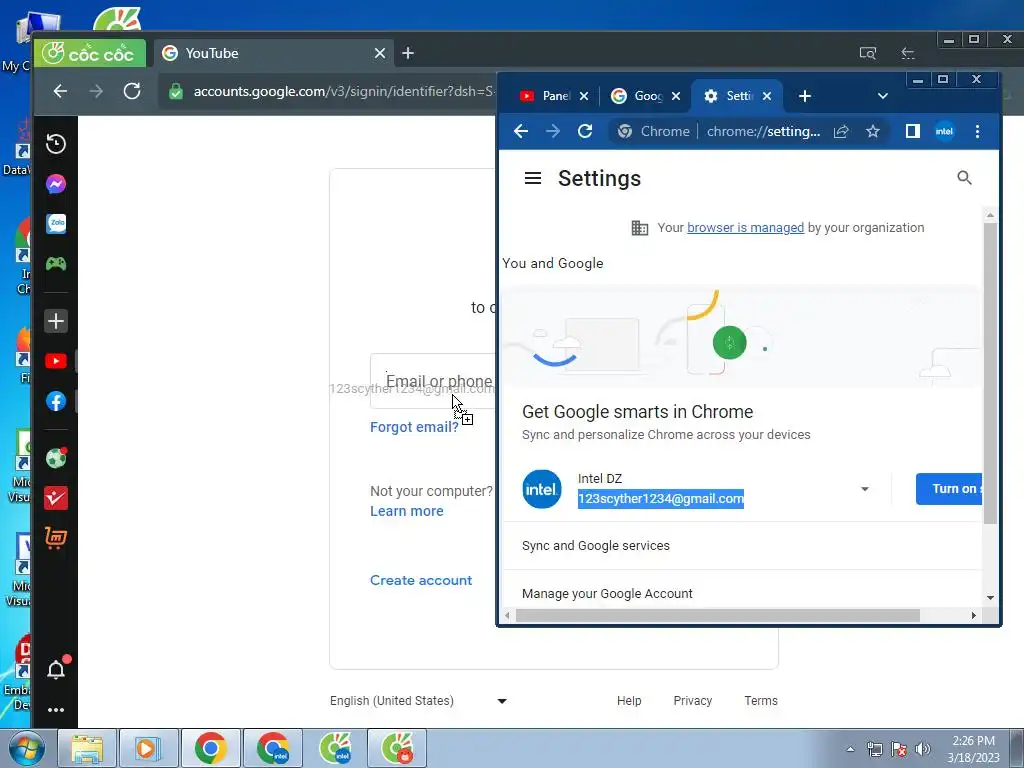Open a new tab in Cốc Cốc

408,53
